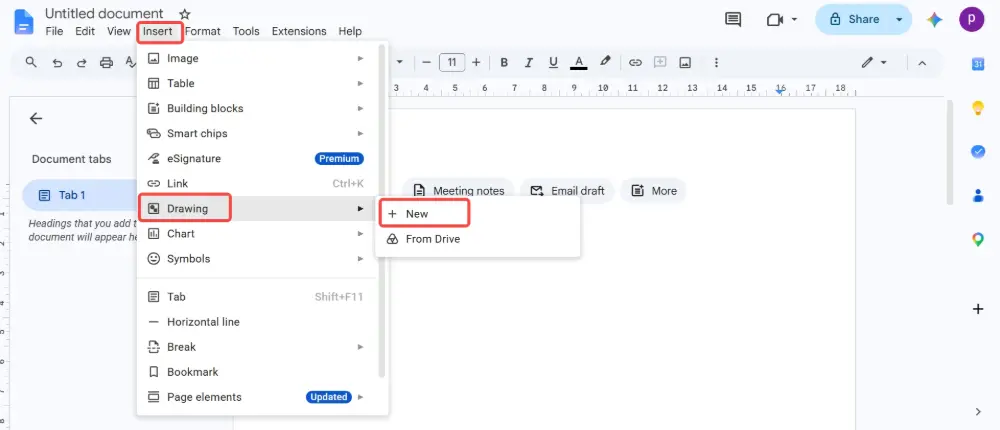The height and width of the screenshot is (430, 1000).
Task: Select Tab in the Insert menu
Action: pos(256,297)
